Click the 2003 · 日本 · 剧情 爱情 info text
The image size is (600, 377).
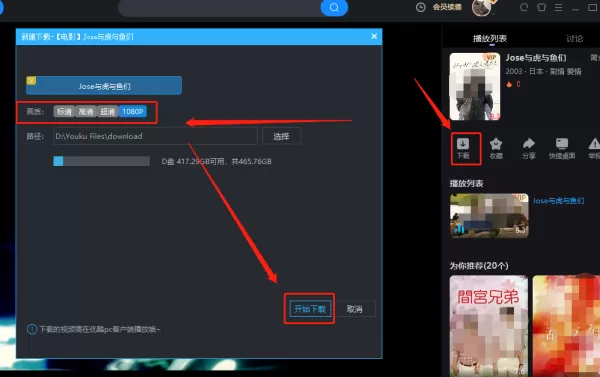543,71
